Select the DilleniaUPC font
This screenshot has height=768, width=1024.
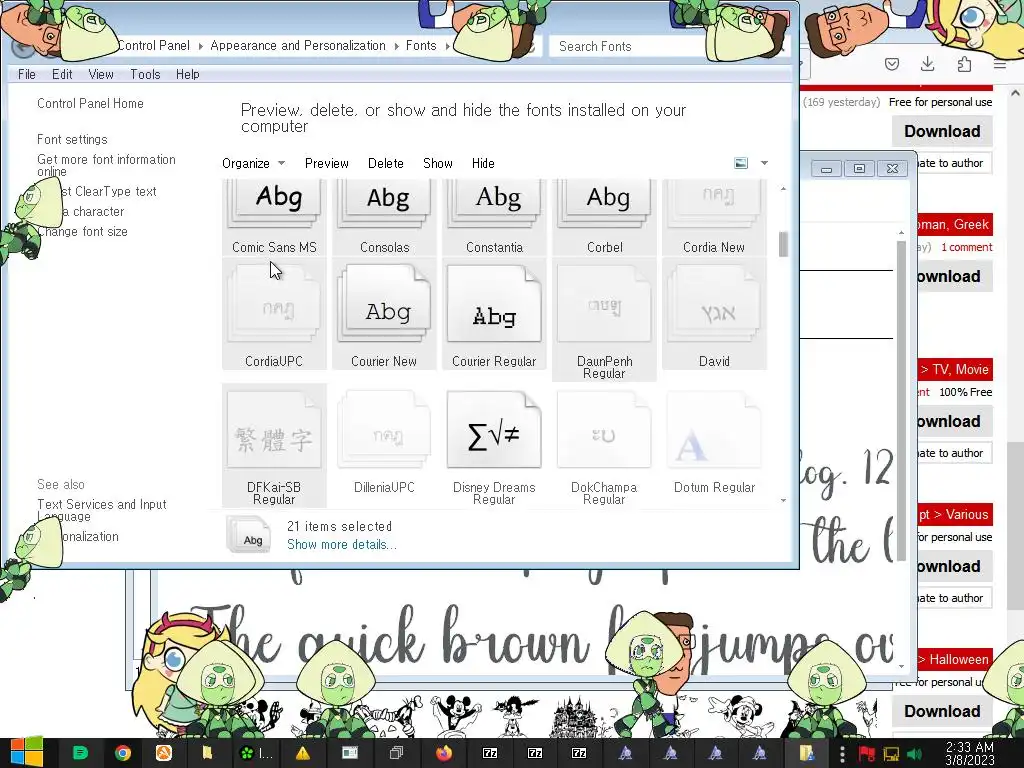(385, 441)
